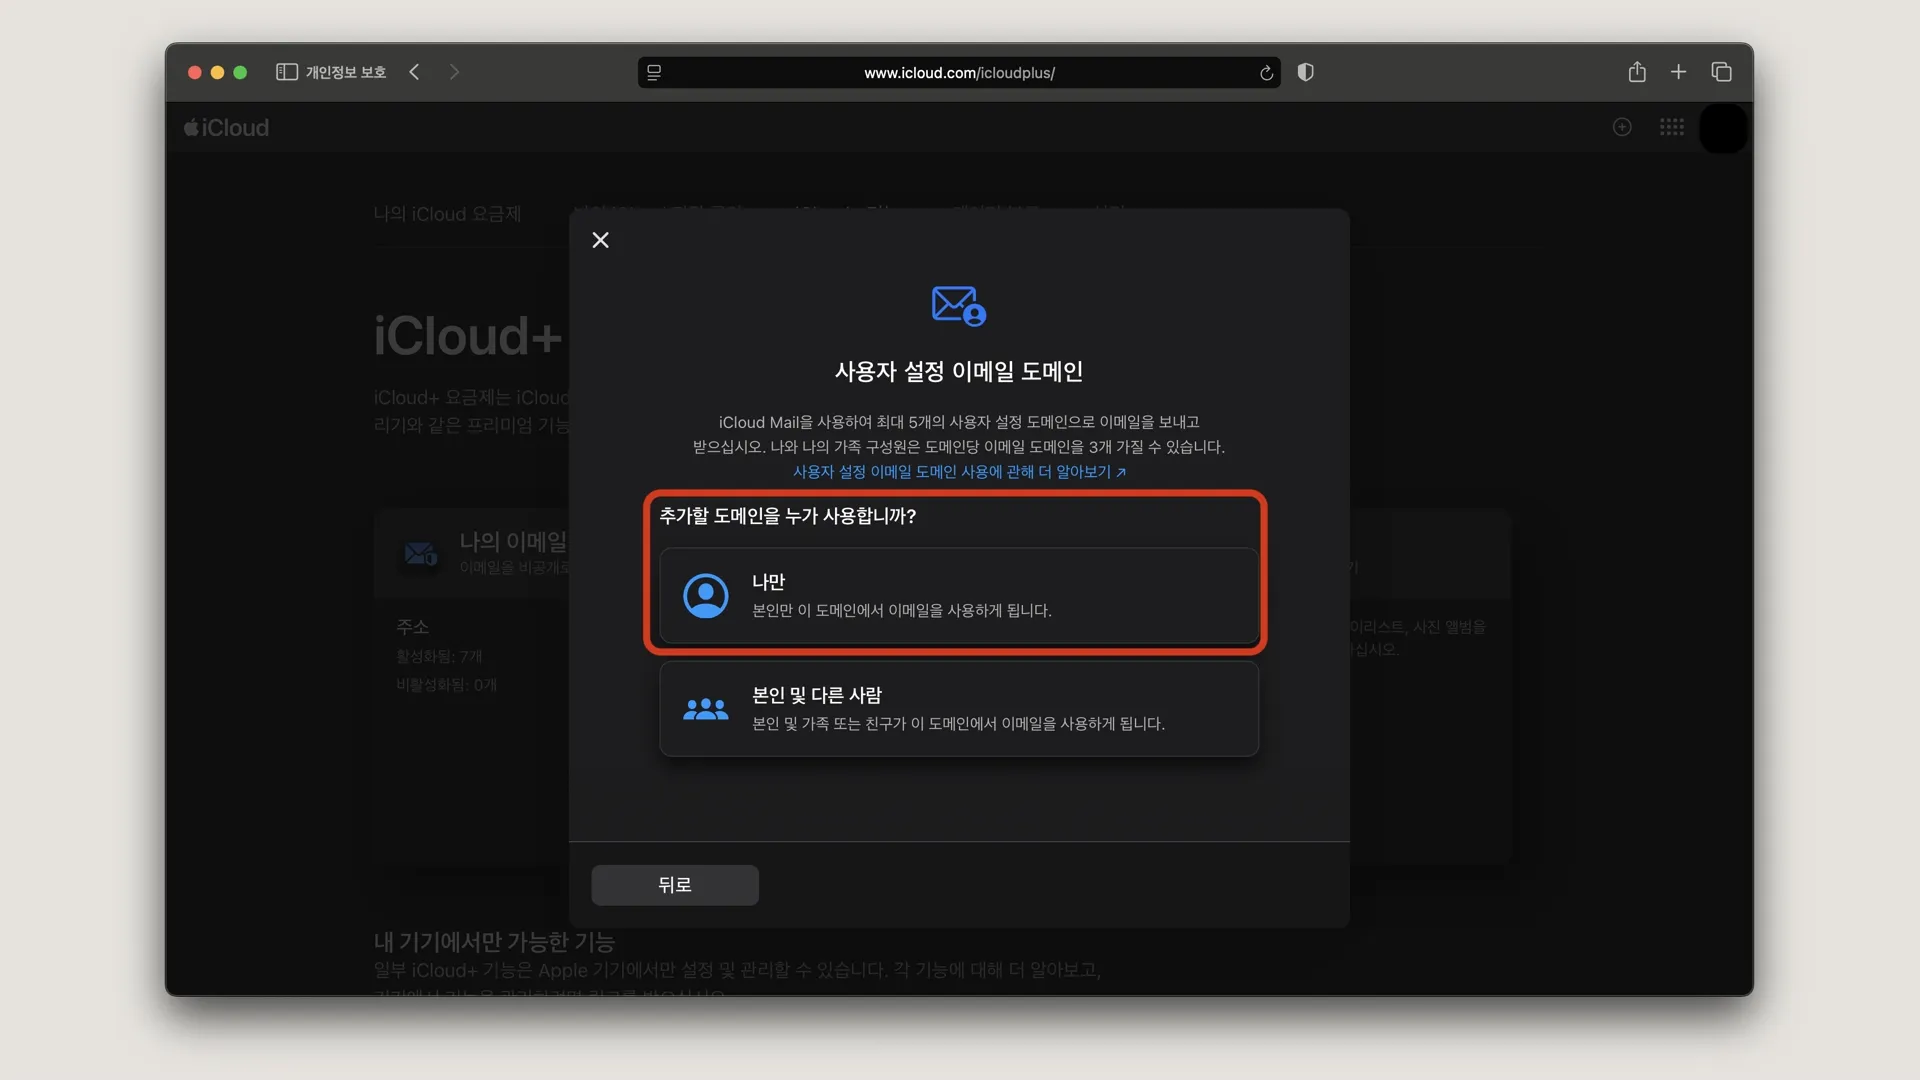Click the iCloud logo in header
1920x1080 pixels.
point(227,128)
